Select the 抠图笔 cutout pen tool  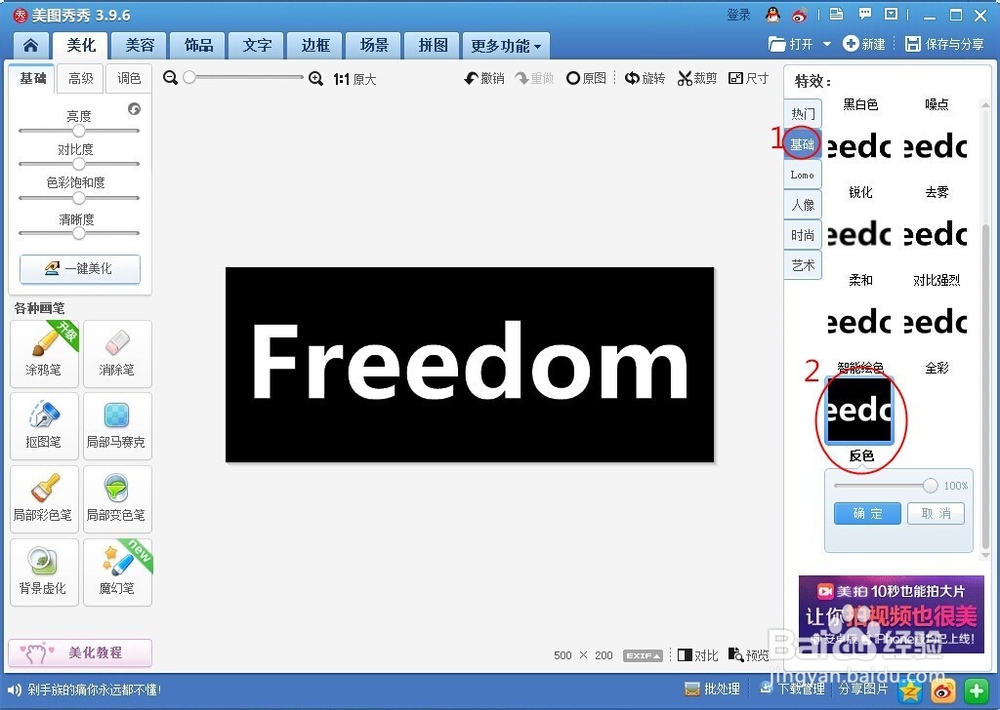click(x=44, y=426)
